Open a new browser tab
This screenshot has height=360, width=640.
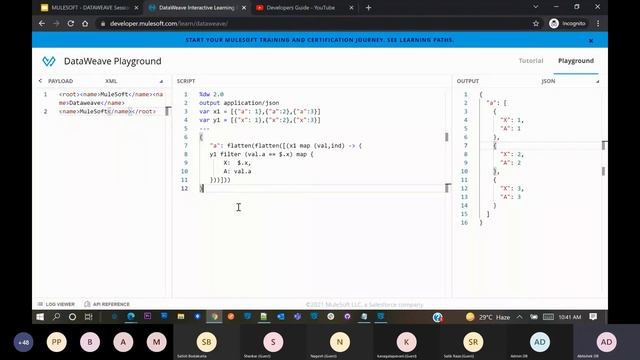368,8
